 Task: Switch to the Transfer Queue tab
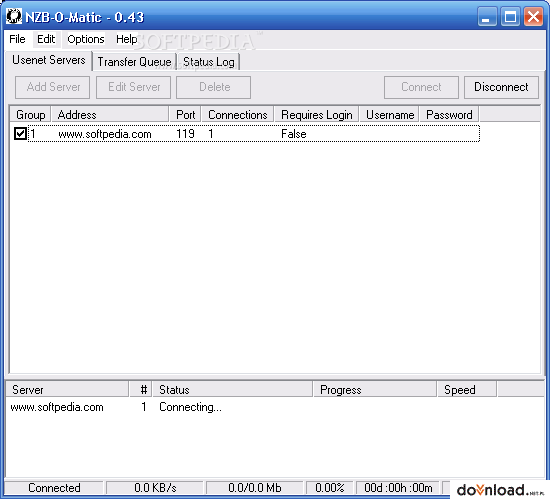coord(134,62)
